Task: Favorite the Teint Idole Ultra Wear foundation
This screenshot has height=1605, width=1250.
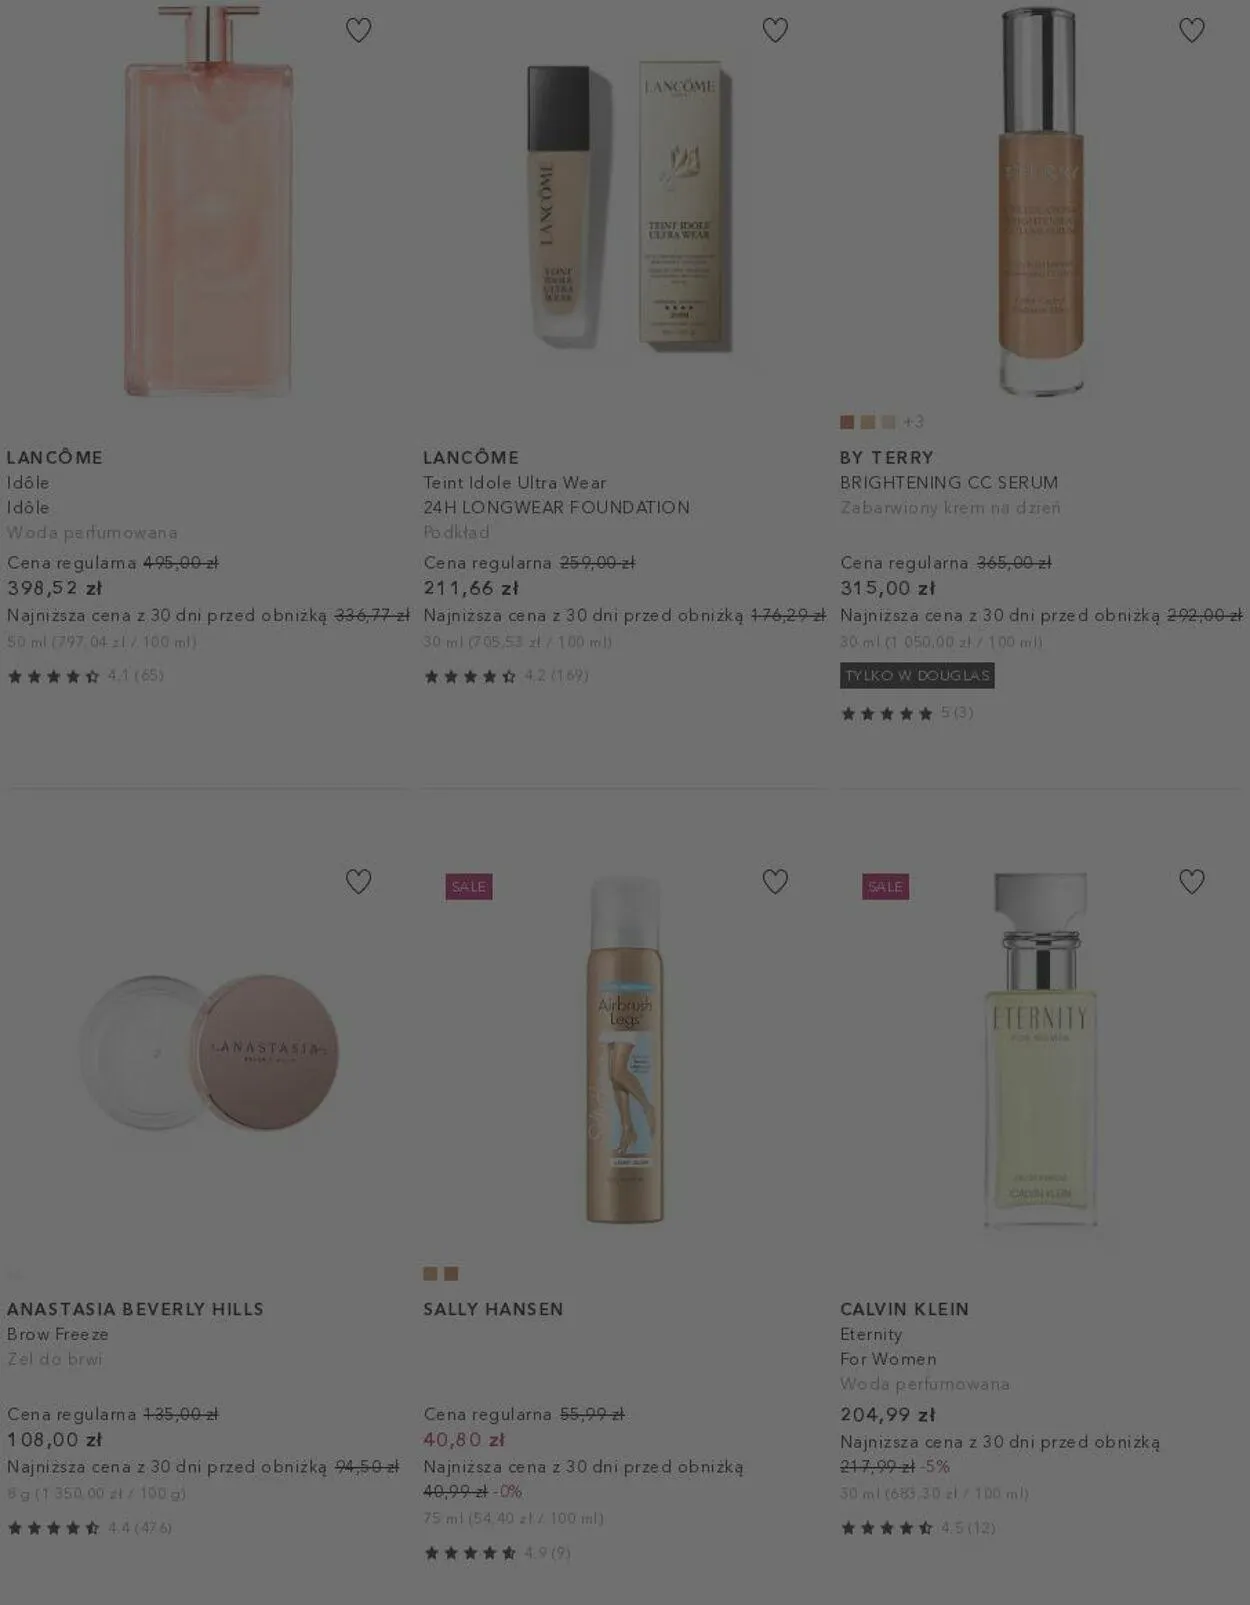Action: tap(775, 31)
